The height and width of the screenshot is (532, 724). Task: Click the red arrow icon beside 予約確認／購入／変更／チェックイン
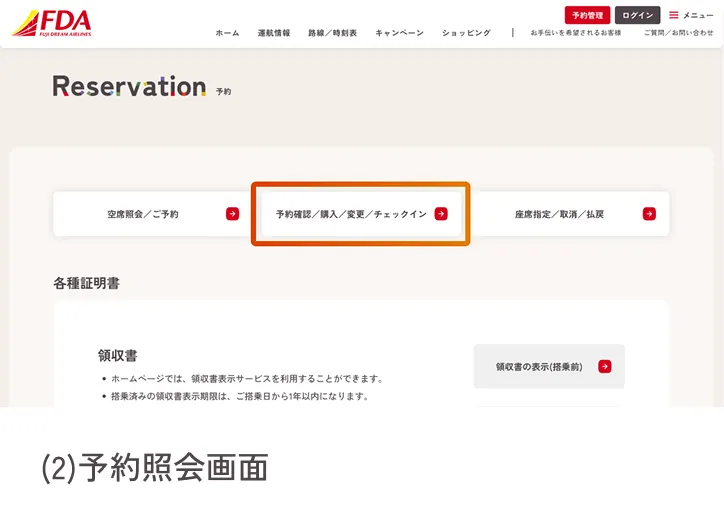point(441,214)
